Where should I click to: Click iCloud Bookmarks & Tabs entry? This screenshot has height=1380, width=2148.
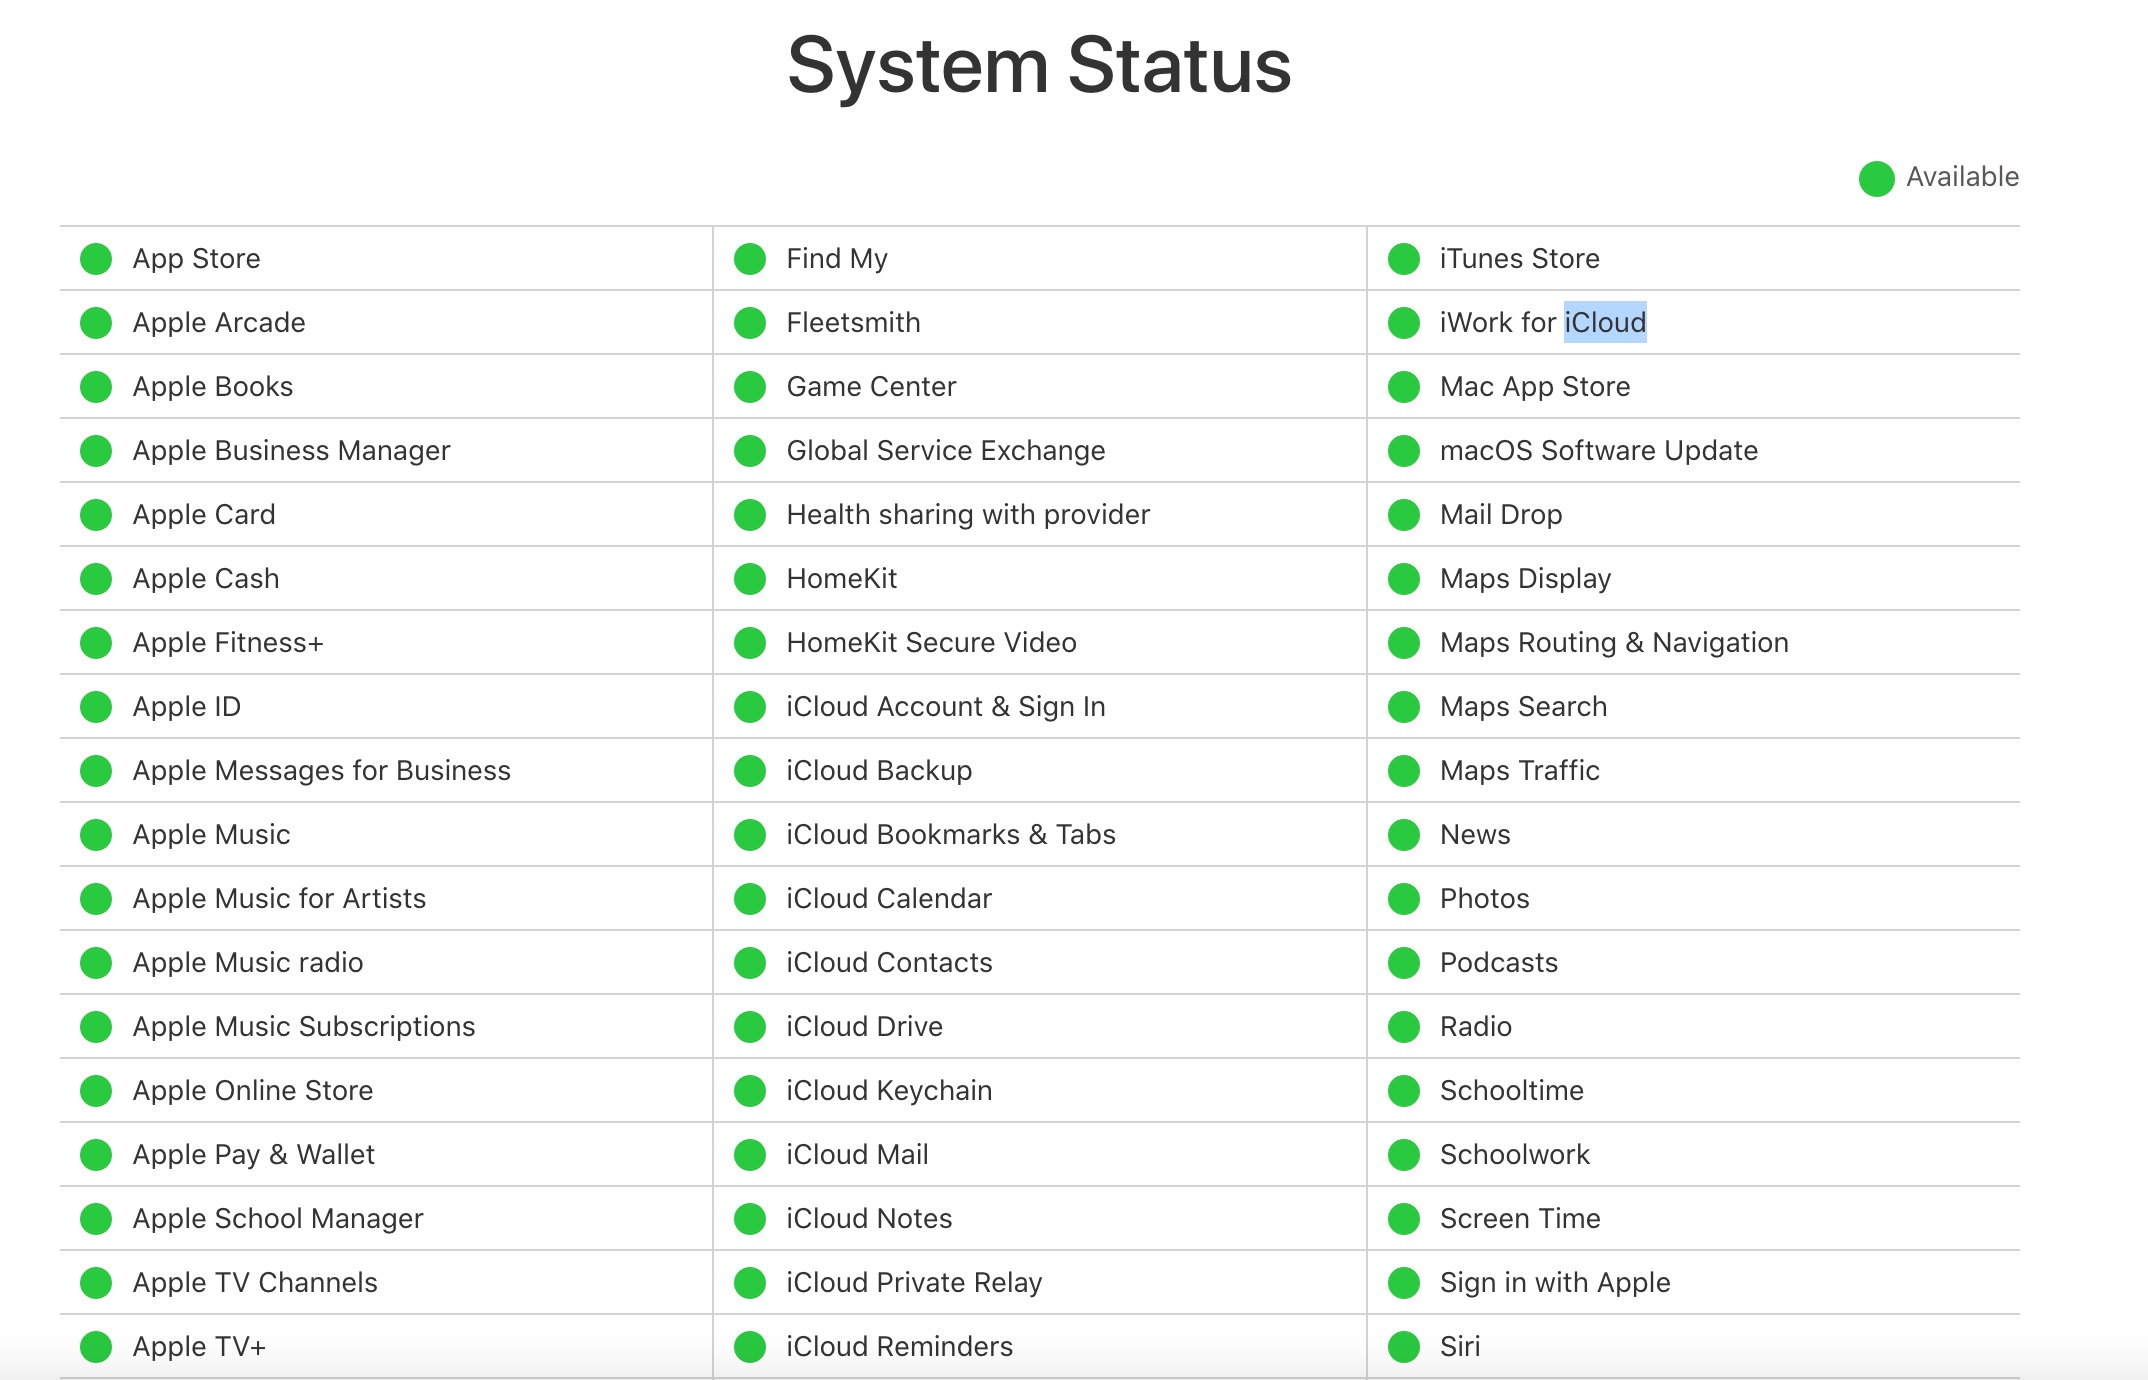[x=951, y=835]
